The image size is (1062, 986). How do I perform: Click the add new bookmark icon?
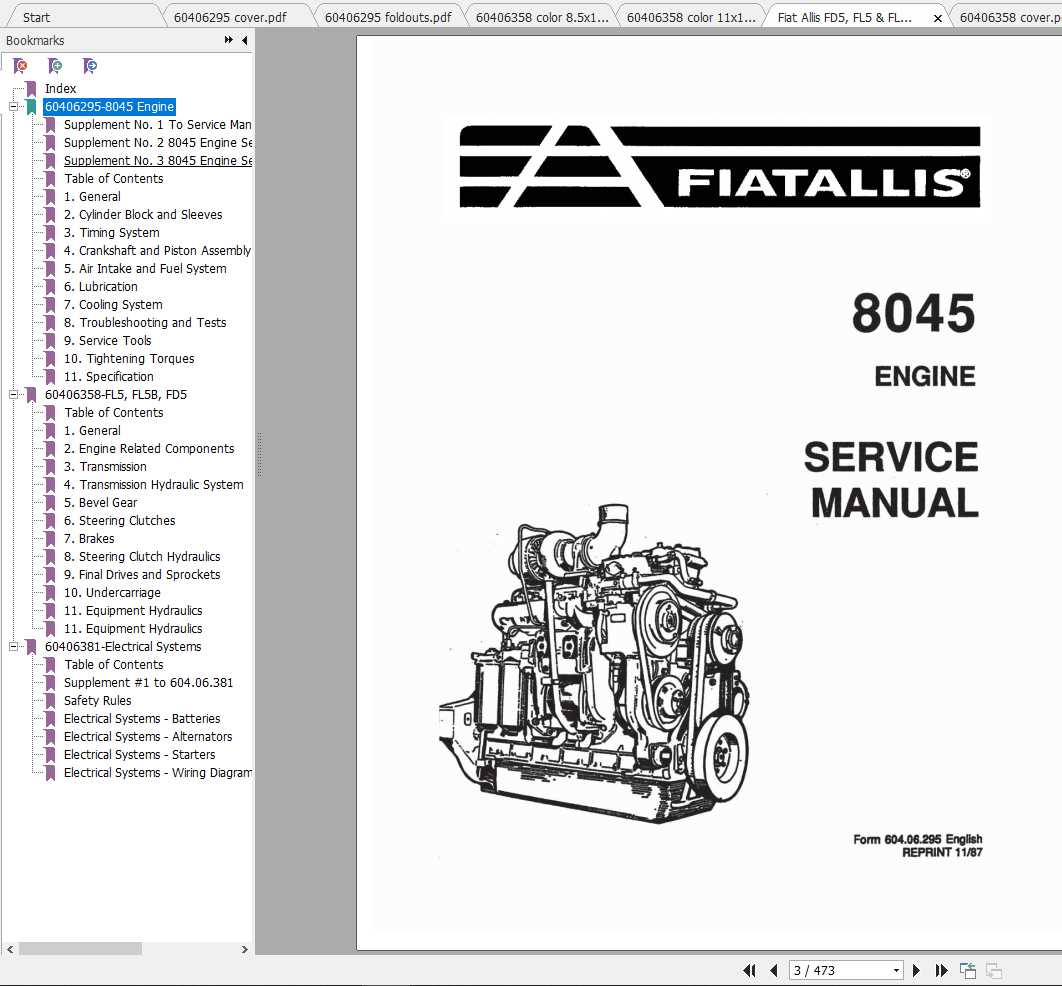55,66
